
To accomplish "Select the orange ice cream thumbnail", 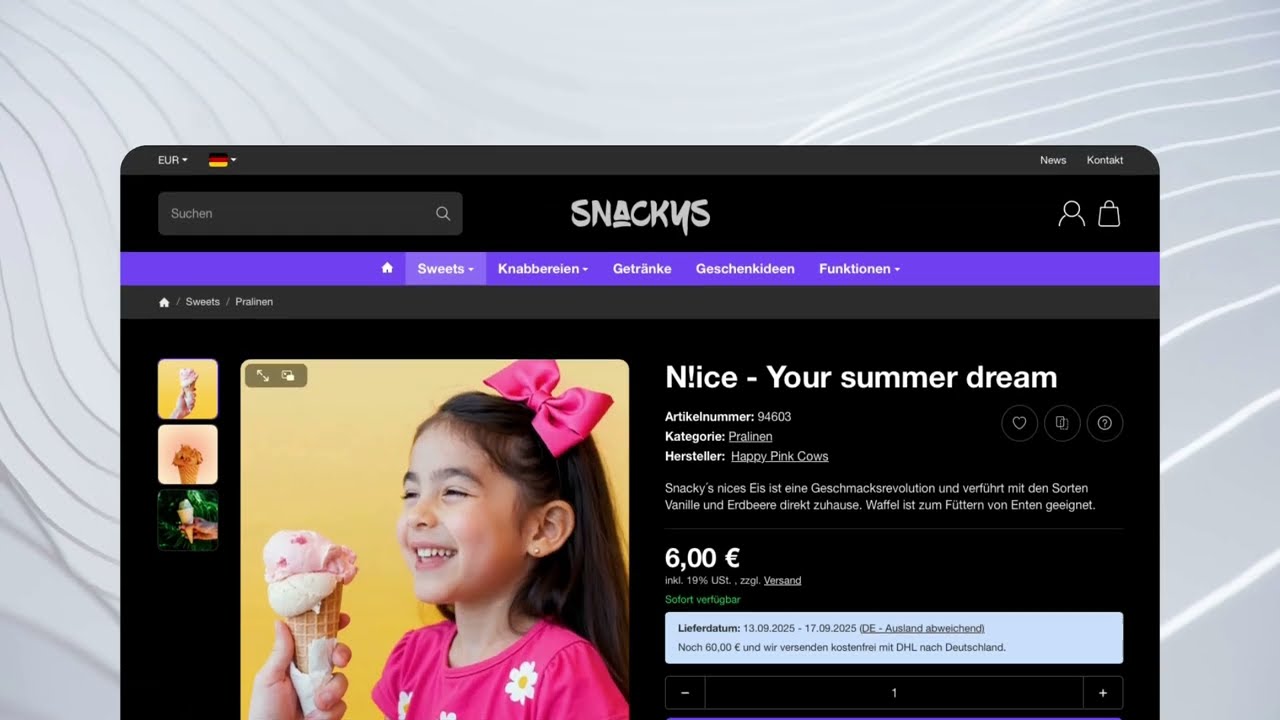I will (x=188, y=454).
